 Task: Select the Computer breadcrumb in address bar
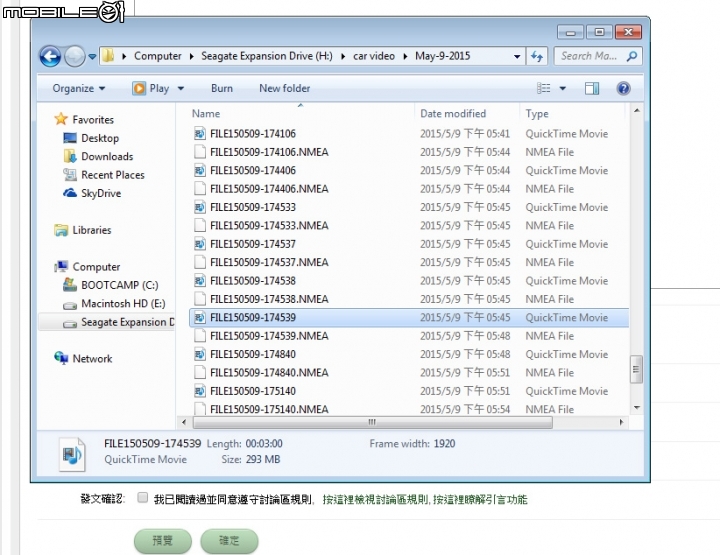click(x=158, y=56)
